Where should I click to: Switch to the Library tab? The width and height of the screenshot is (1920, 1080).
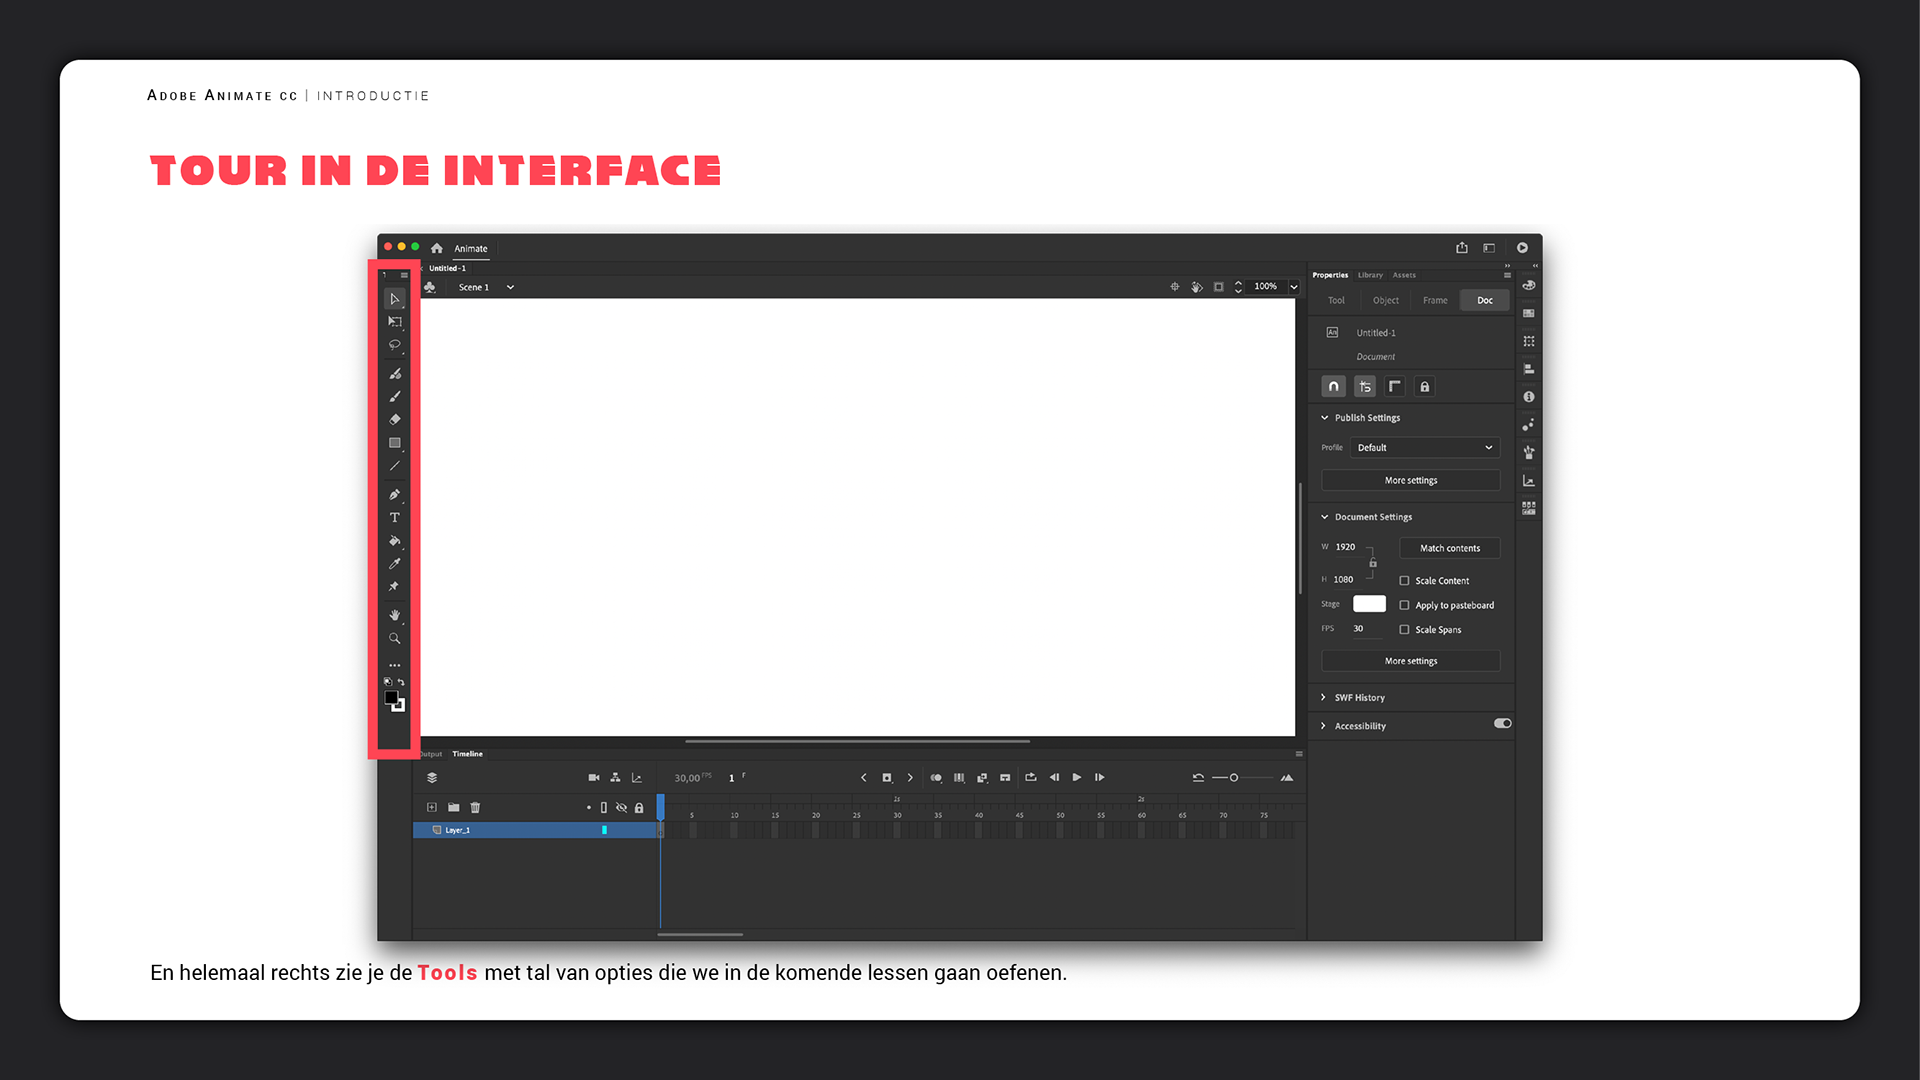(1370, 275)
